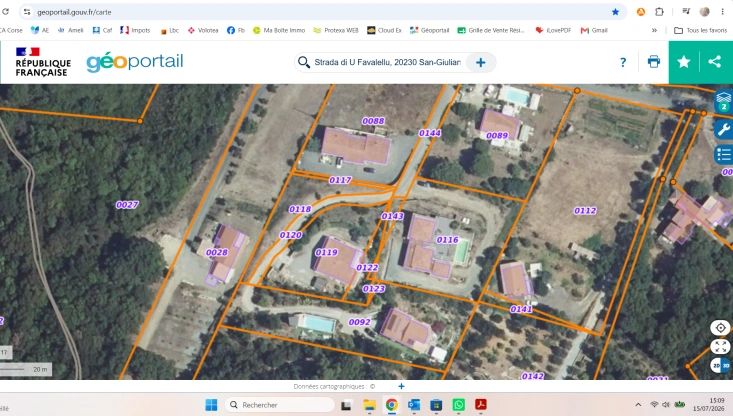Expand hidden bookmarks chevron
The image size is (733, 416).
pyautogui.click(x=654, y=30)
